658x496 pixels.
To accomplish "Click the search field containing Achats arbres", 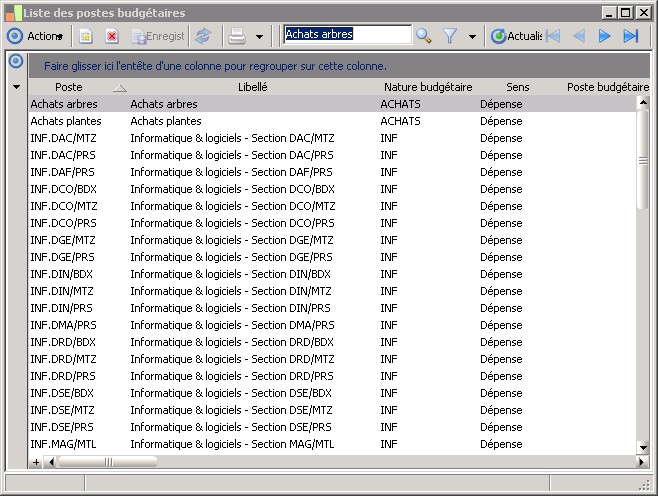I will (x=346, y=35).
